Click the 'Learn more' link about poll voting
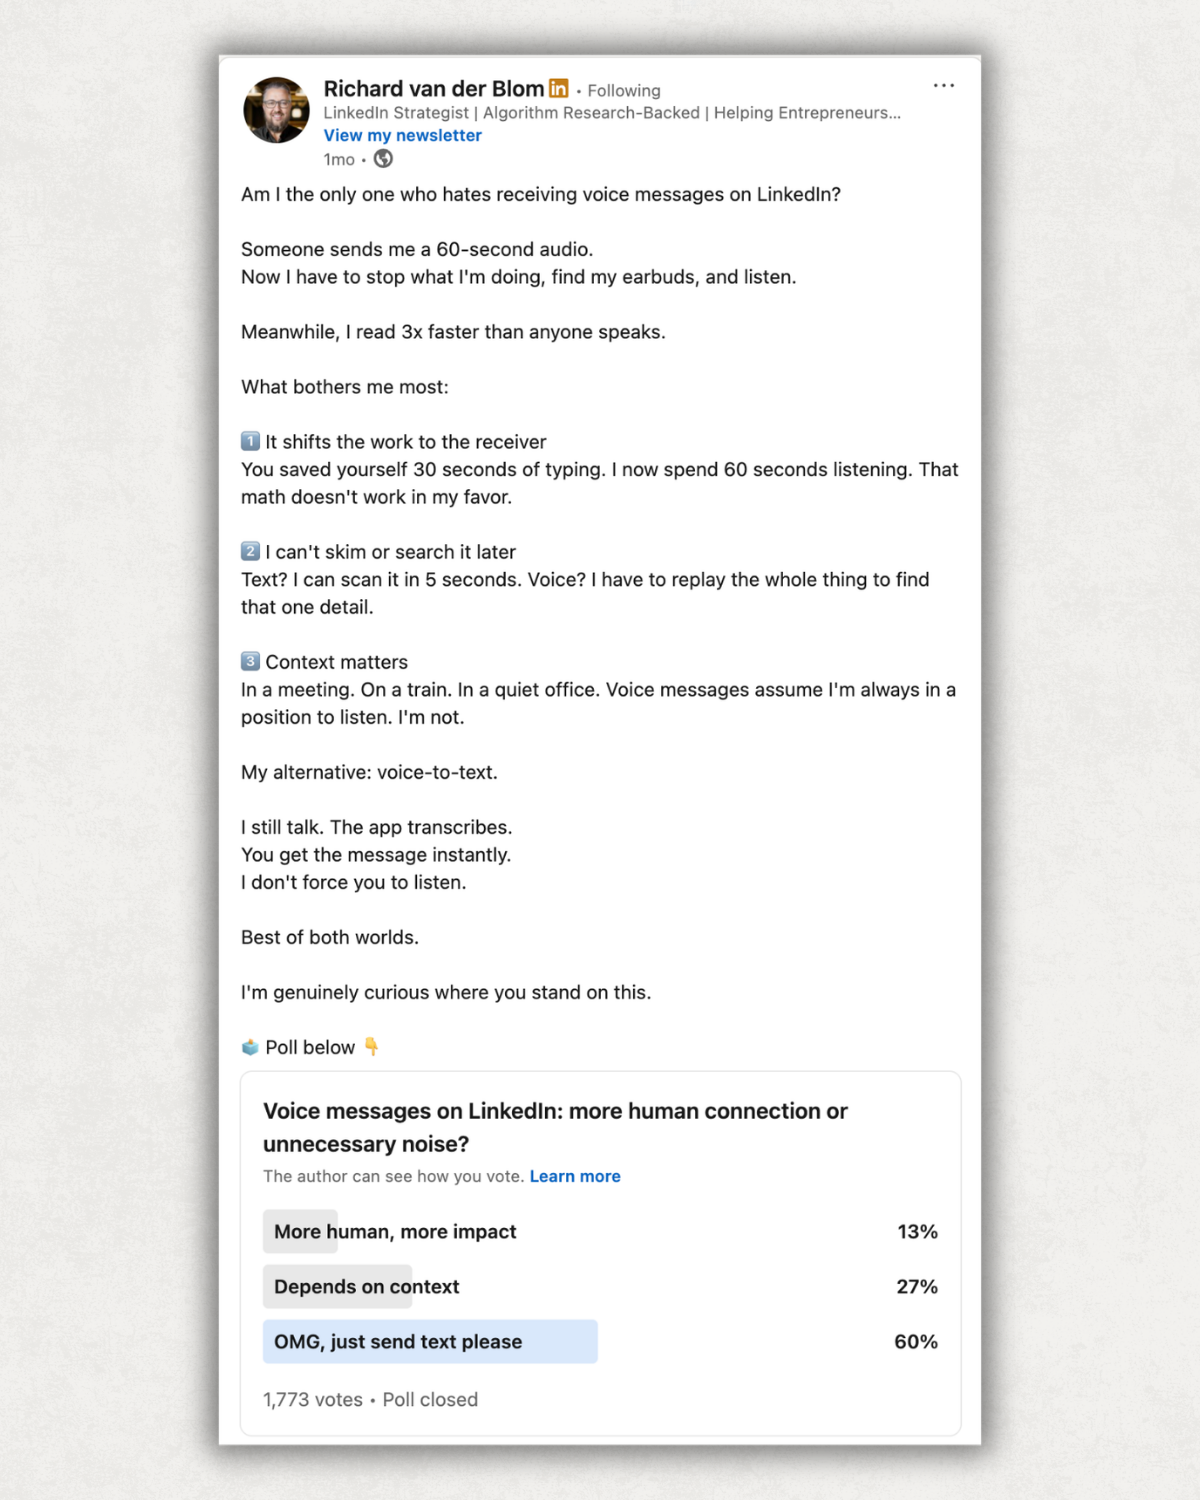The height and width of the screenshot is (1500, 1200). 575,1176
